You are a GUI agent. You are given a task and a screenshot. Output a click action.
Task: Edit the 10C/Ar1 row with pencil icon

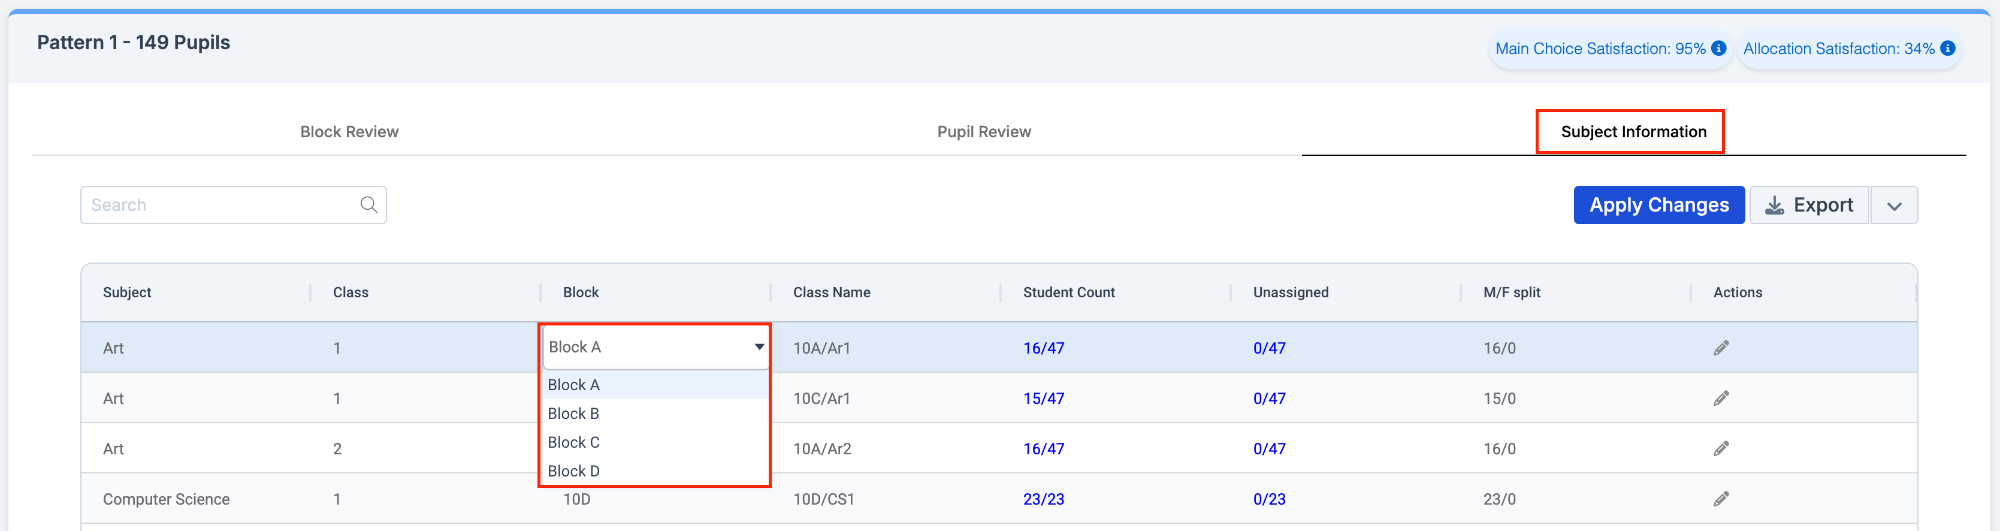click(x=1721, y=398)
